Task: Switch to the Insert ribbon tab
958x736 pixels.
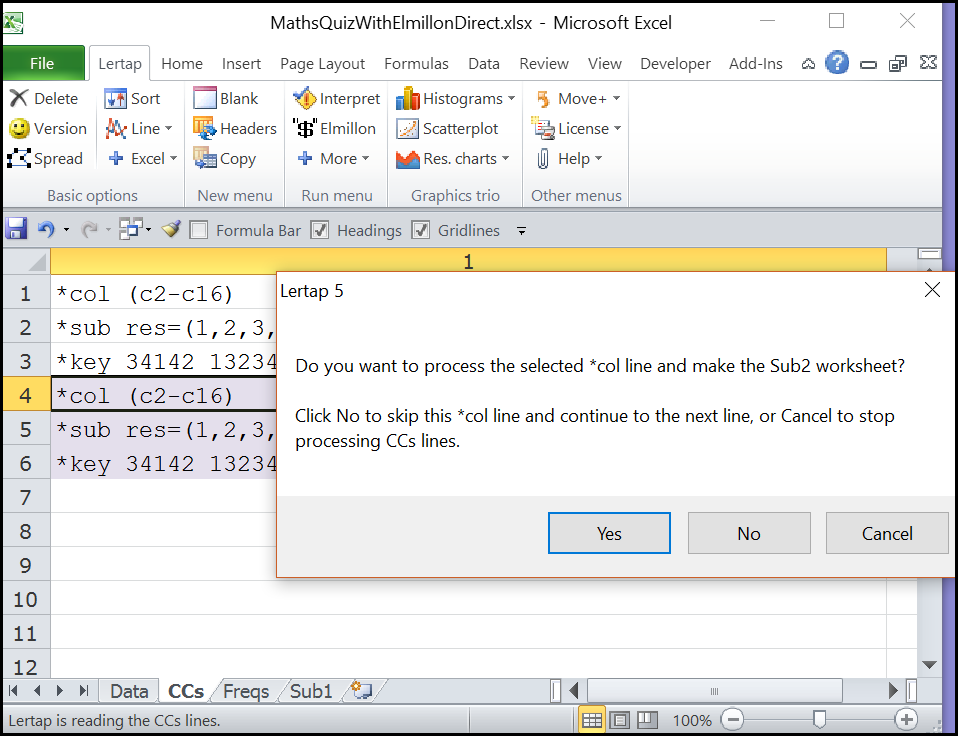Action: pyautogui.click(x=241, y=64)
